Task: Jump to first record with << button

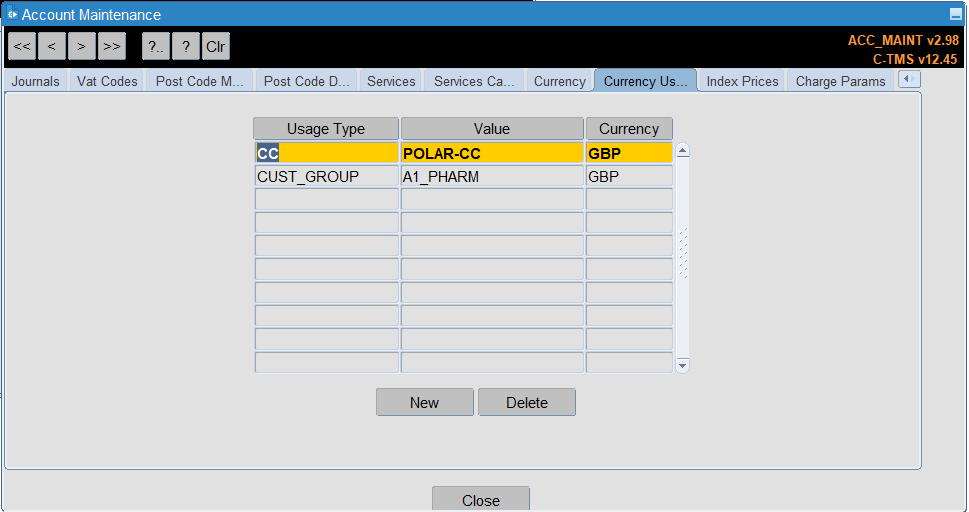Action: tap(22, 46)
